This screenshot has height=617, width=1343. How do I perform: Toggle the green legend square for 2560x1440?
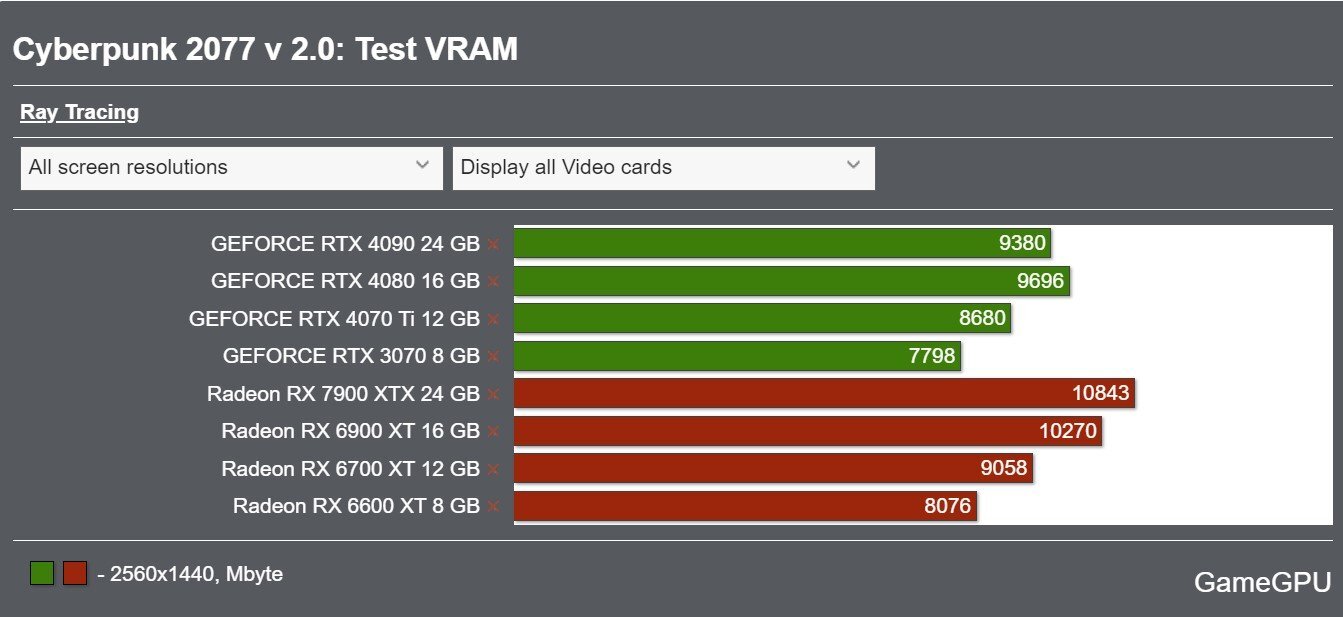click(x=42, y=573)
